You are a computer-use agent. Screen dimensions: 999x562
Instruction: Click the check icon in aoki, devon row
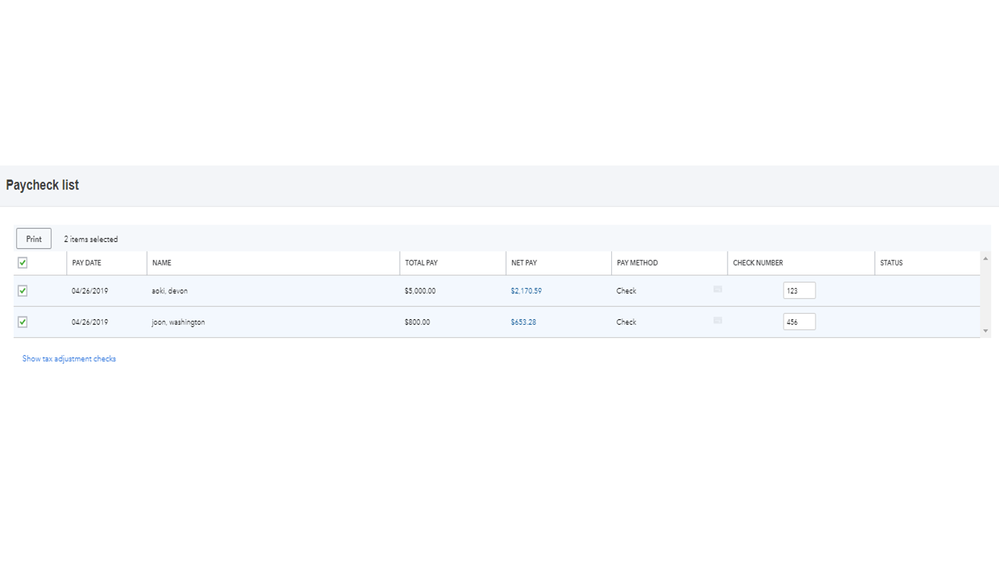[717, 289]
